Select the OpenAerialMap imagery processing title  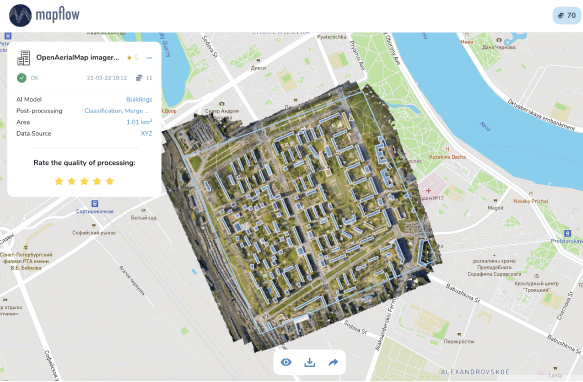(x=78, y=57)
